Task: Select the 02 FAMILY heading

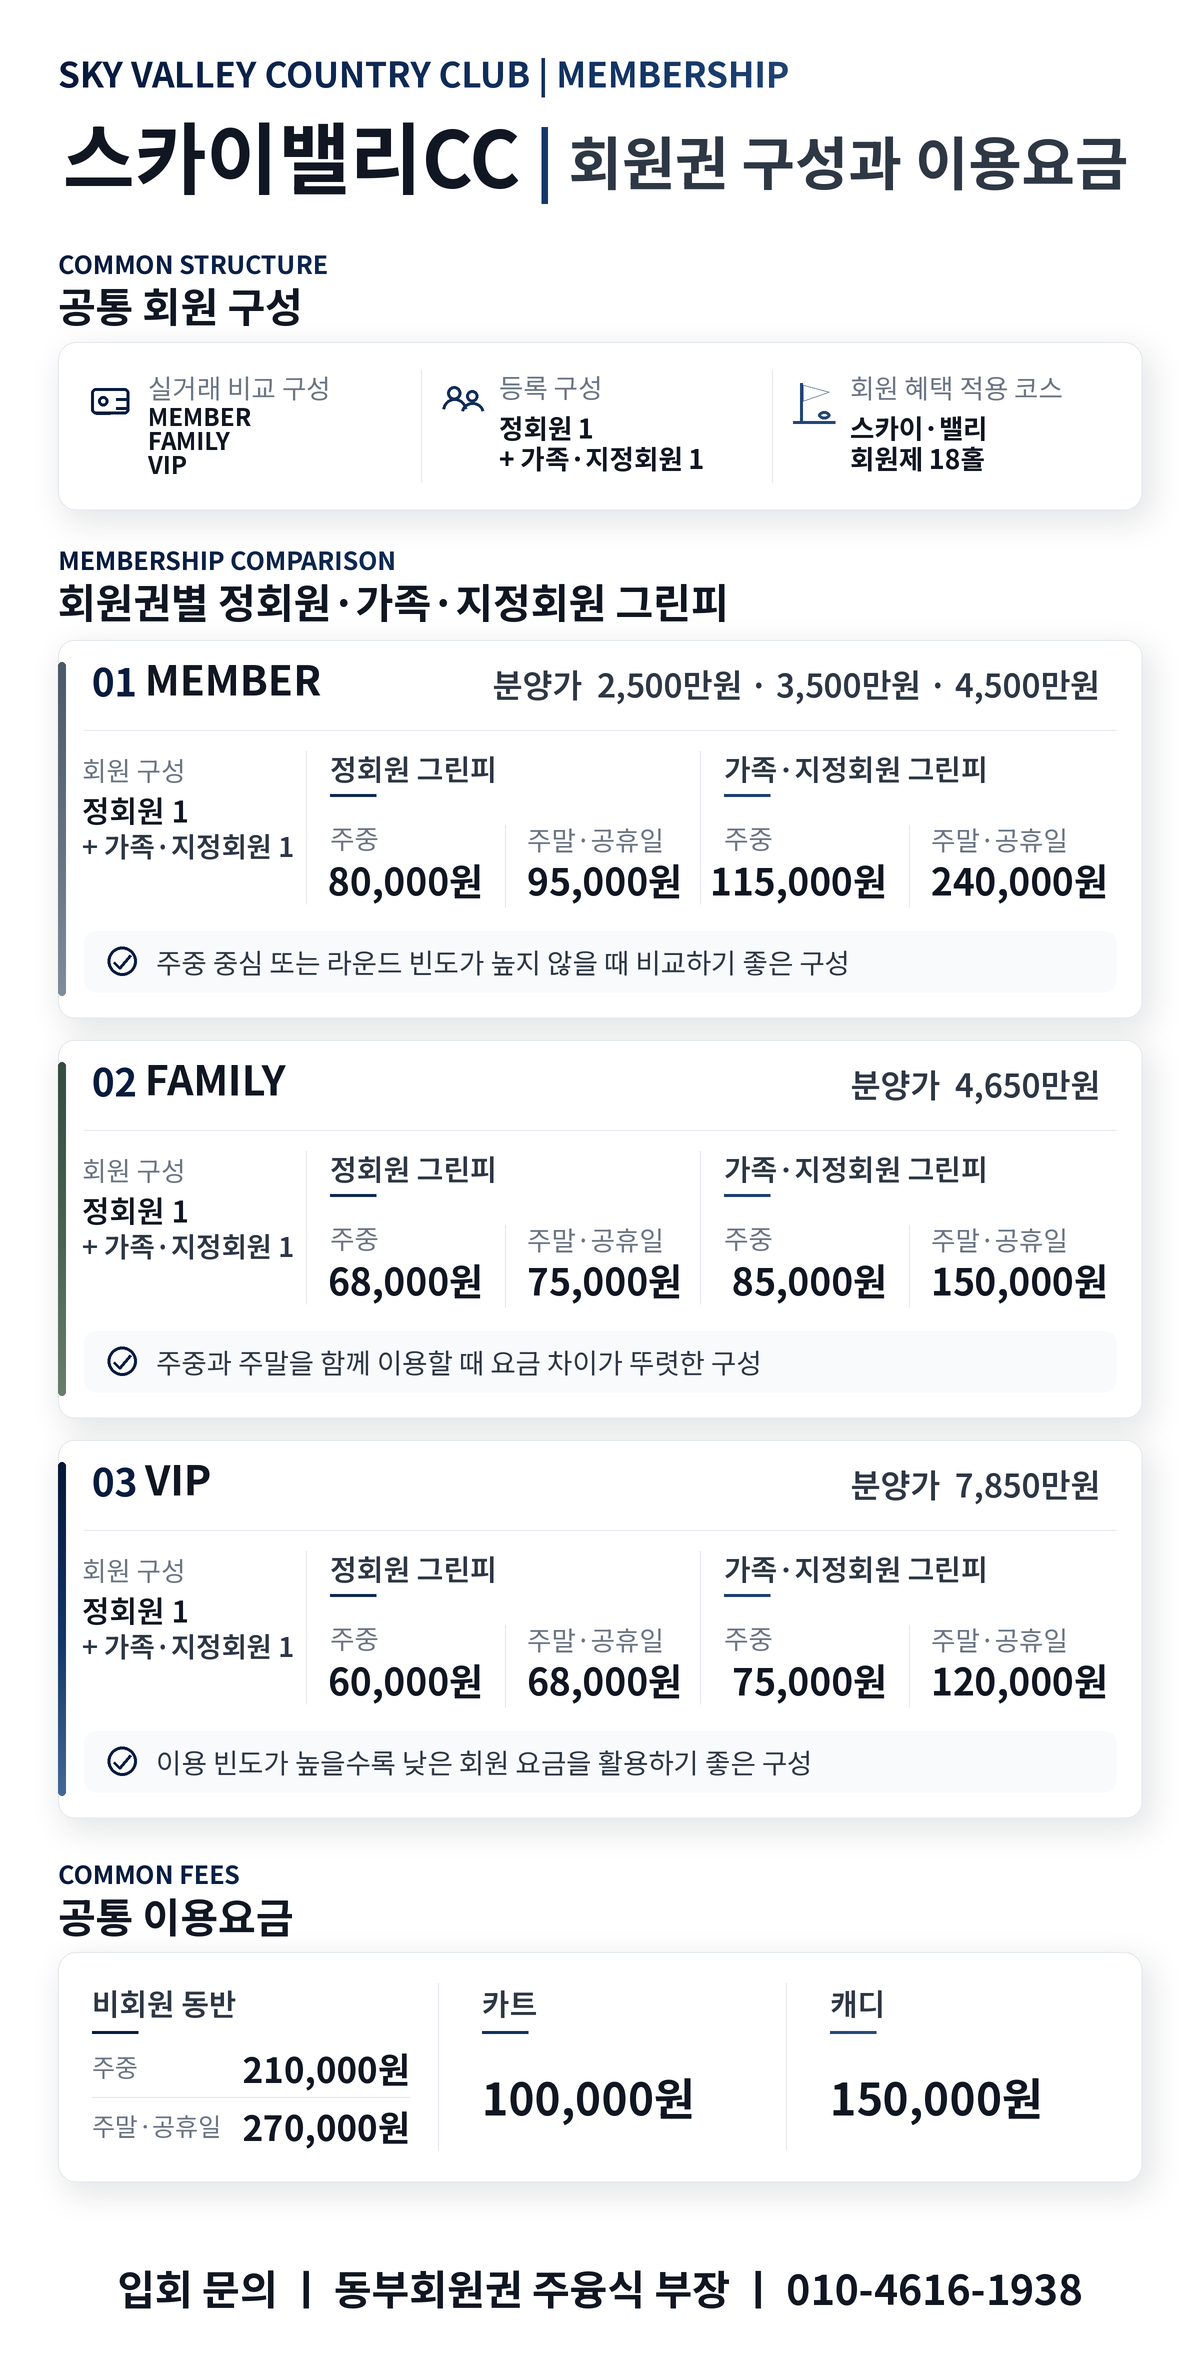Action: [189, 1082]
